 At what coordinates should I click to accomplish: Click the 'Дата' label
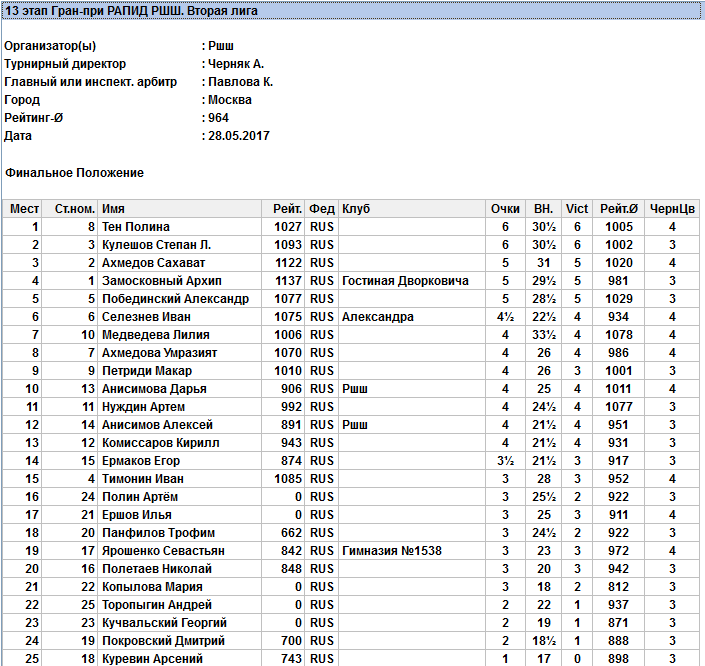coord(18,136)
